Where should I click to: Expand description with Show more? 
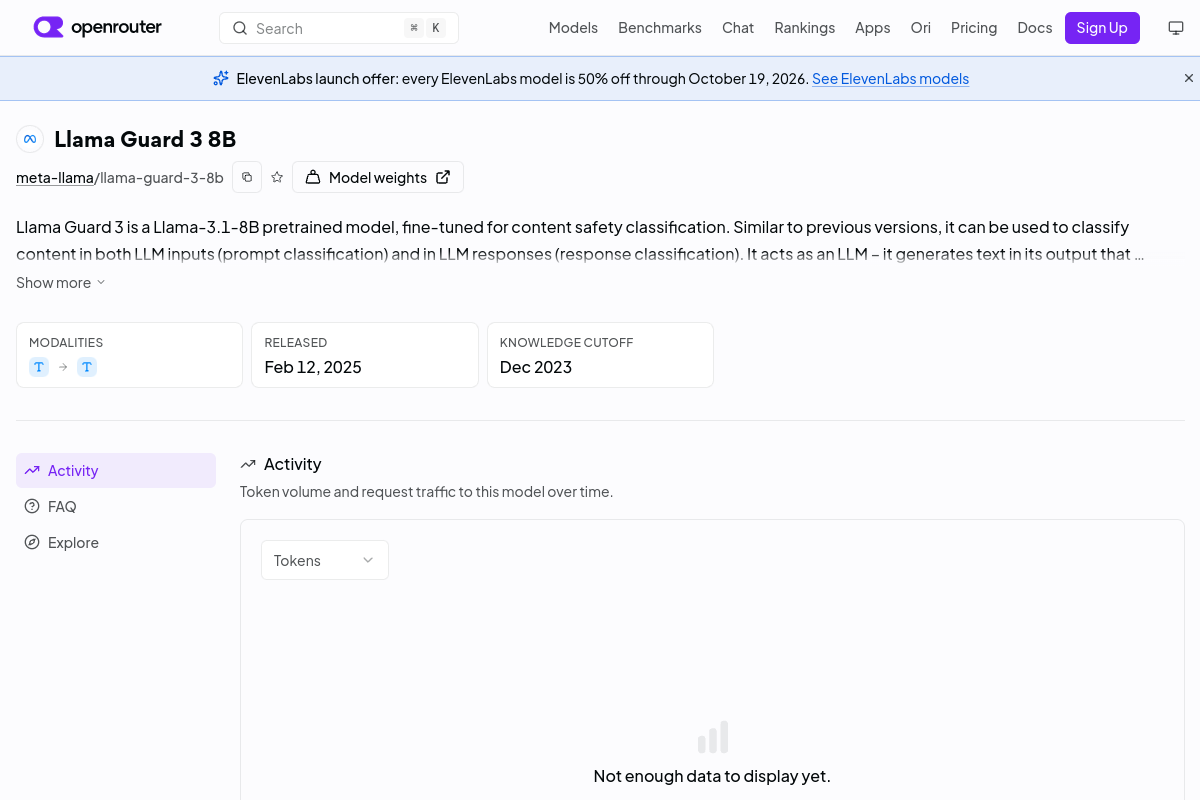61,283
